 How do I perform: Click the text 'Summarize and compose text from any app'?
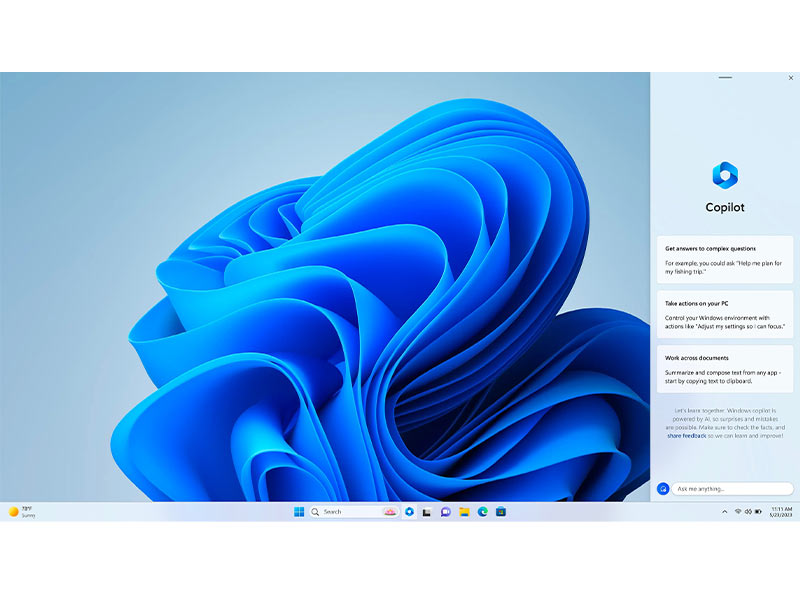coord(720,372)
